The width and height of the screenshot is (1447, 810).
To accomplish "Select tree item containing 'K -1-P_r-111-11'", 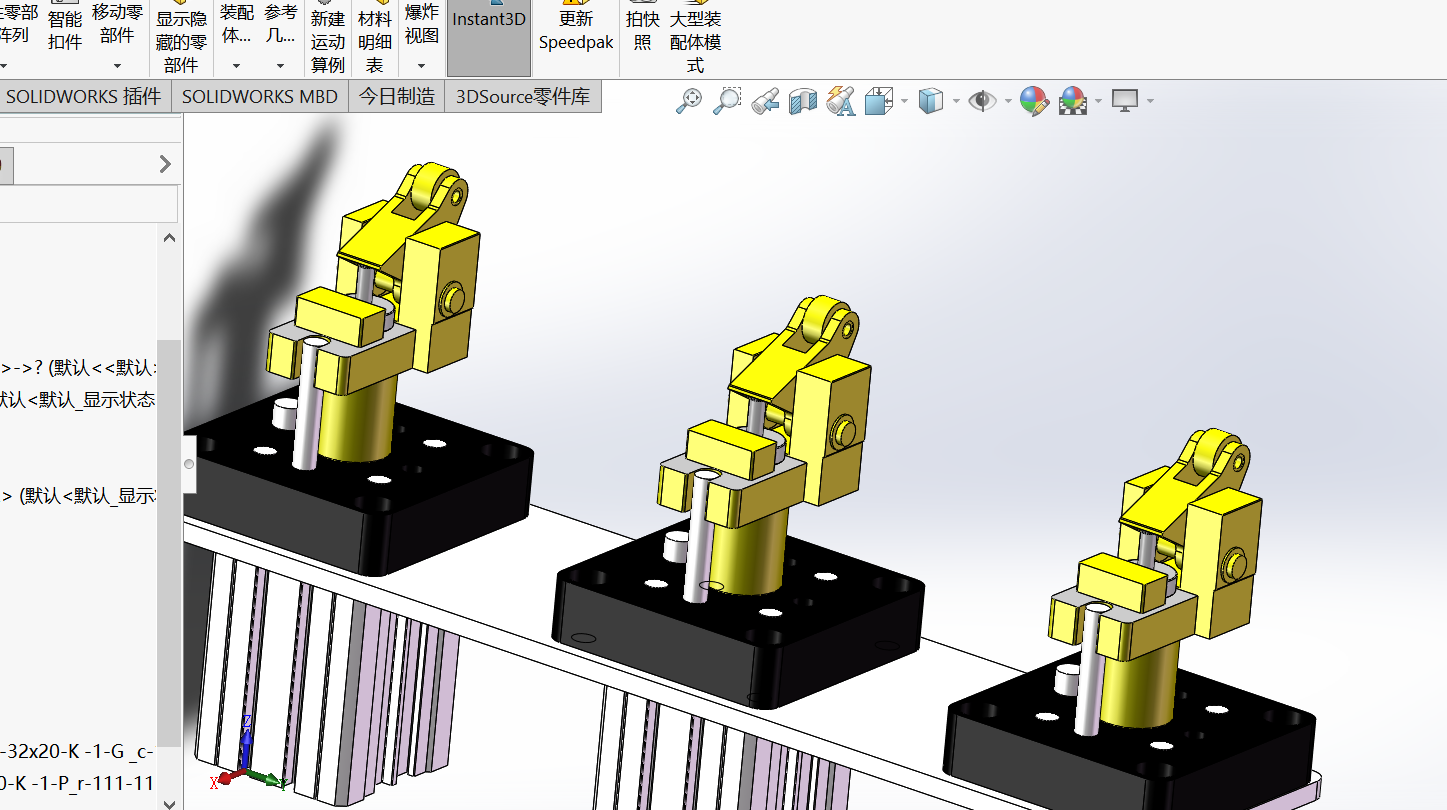I will [78, 782].
